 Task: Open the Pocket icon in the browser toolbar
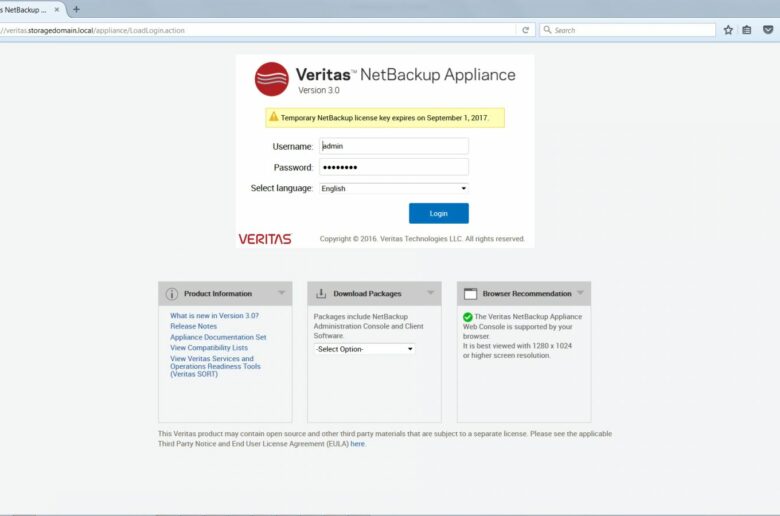[767, 30]
